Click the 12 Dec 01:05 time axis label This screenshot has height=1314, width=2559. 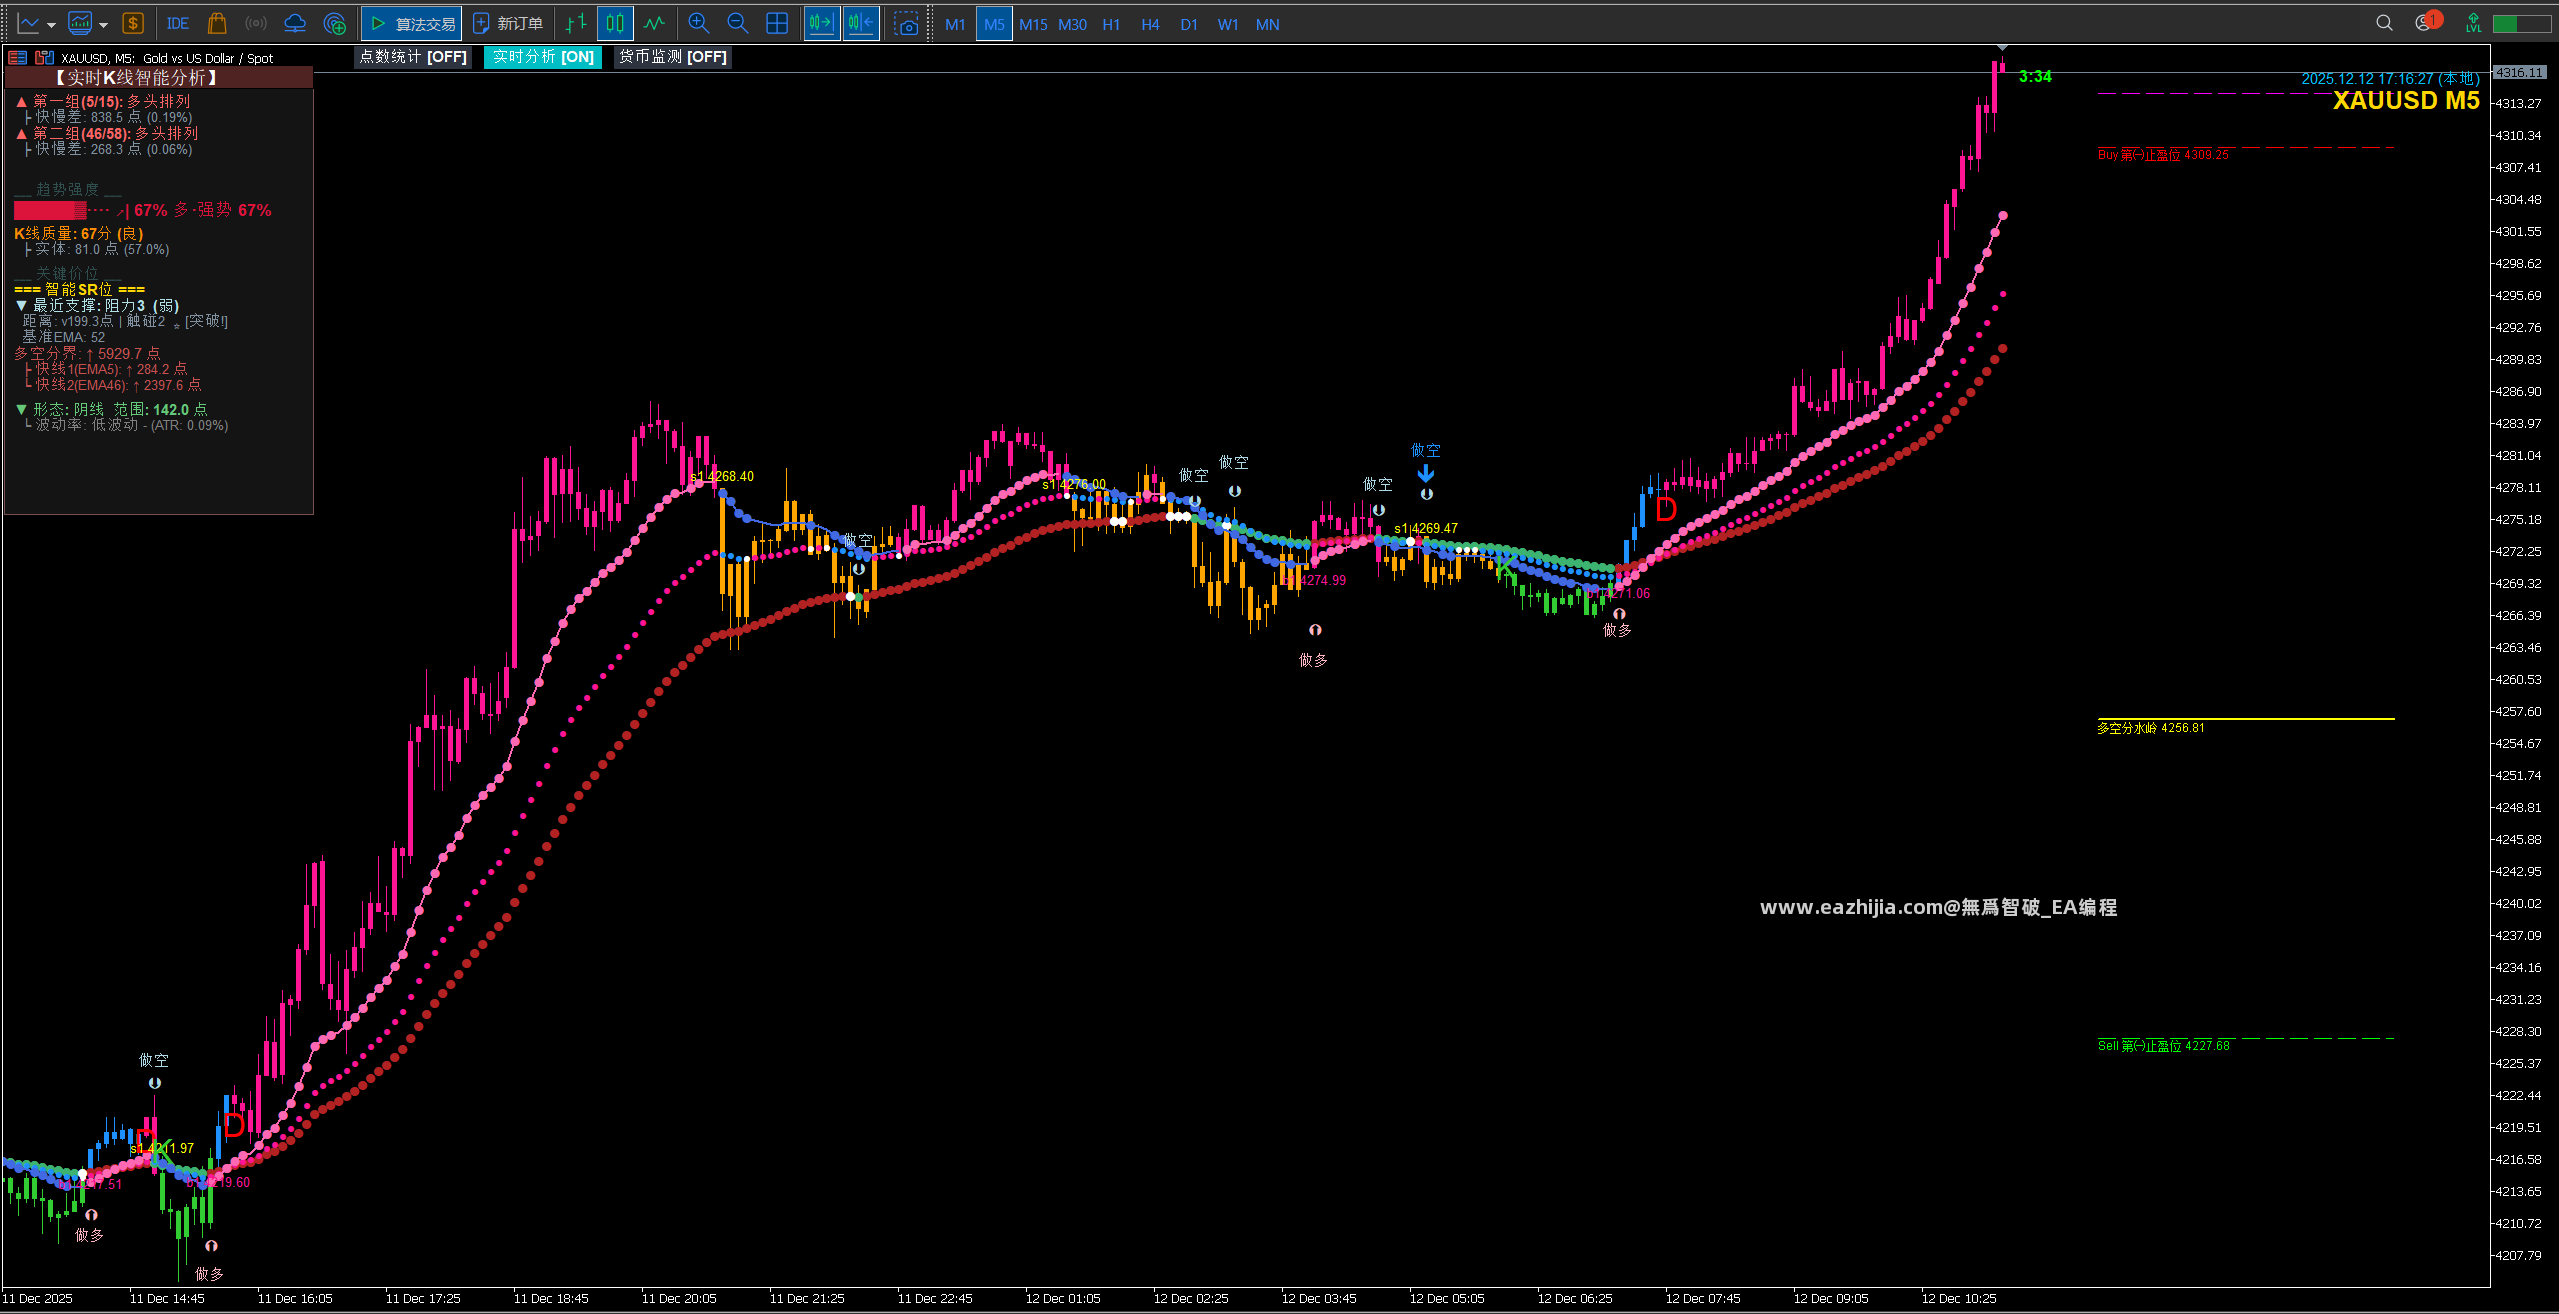click(1062, 1299)
